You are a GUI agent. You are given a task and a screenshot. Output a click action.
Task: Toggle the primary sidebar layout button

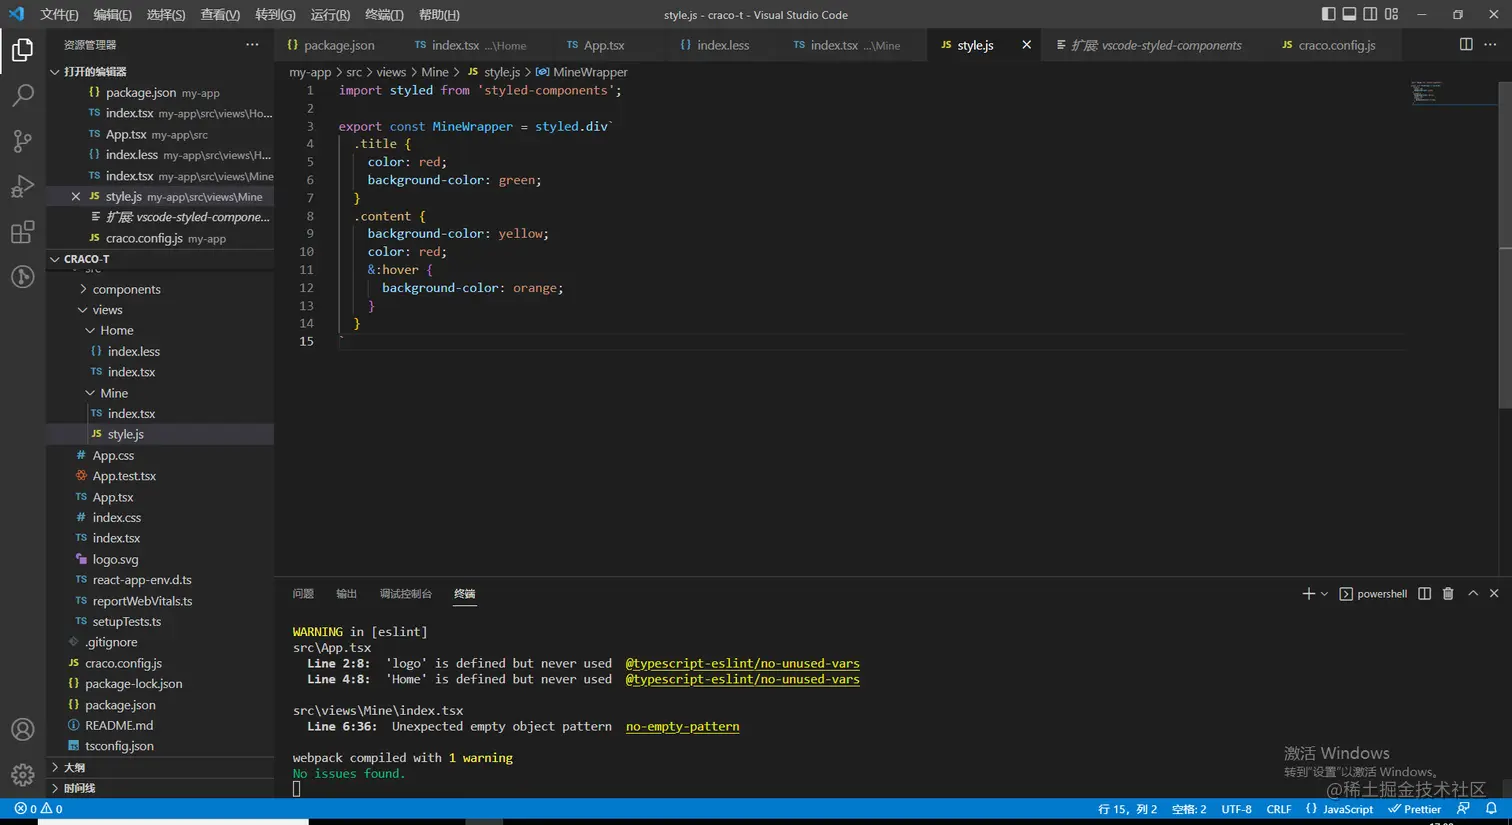click(1328, 14)
